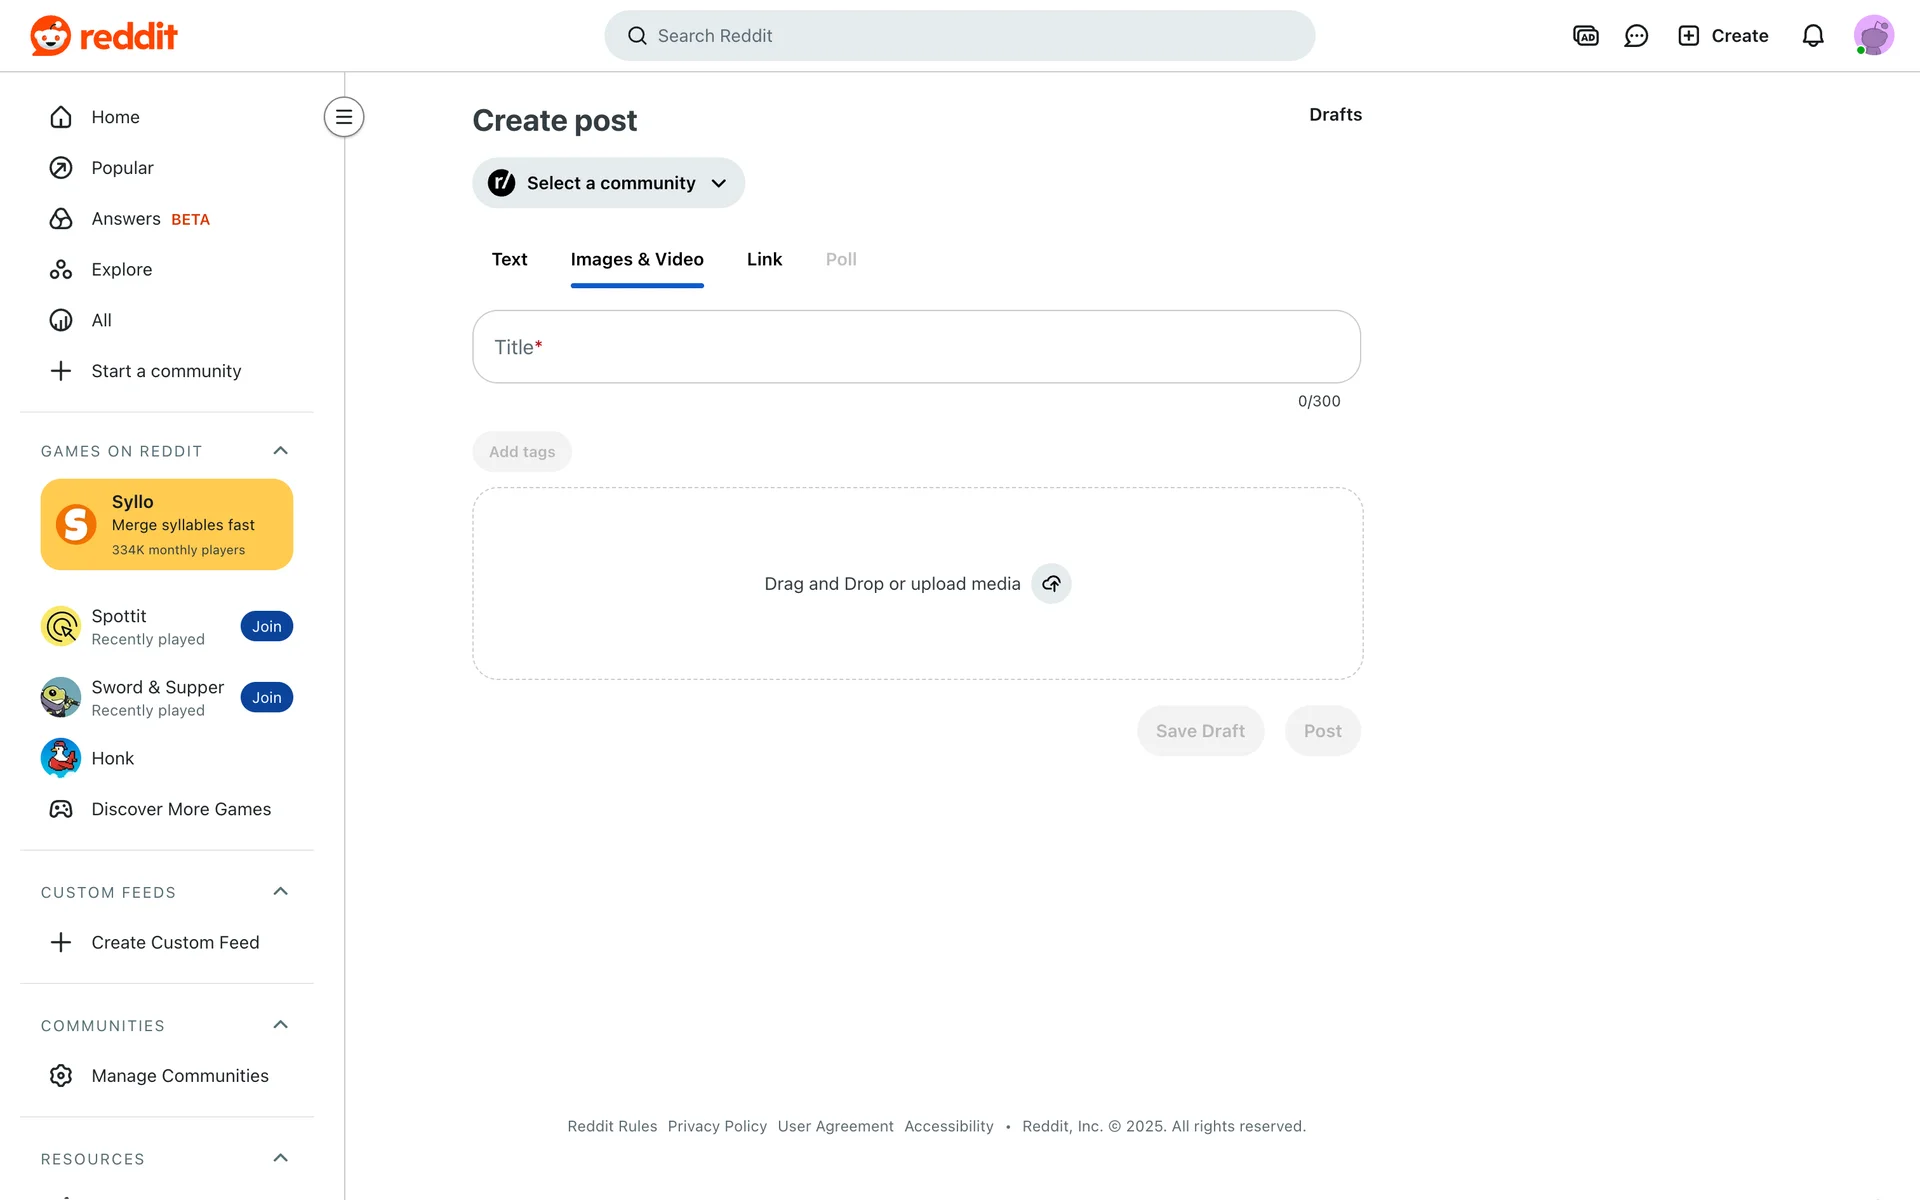Image resolution: width=1920 pixels, height=1200 pixels.
Task: Open the Honk game icon
Action: [x=61, y=758]
